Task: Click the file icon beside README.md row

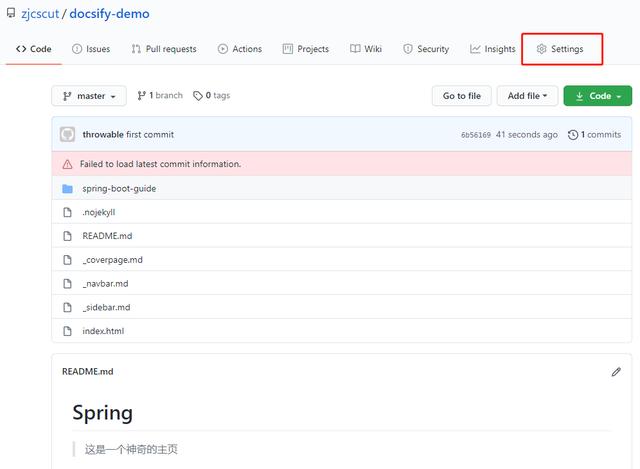Action: click(67, 236)
